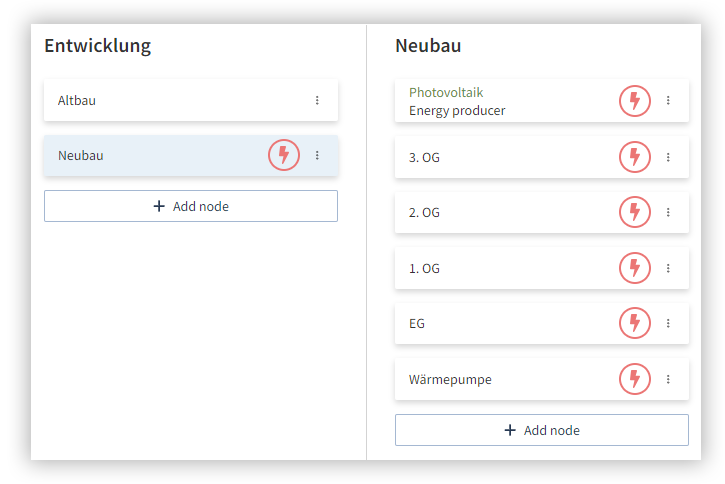725x484 pixels.
Task: Add a node in the Neubau column
Action: pyautogui.click(x=541, y=430)
